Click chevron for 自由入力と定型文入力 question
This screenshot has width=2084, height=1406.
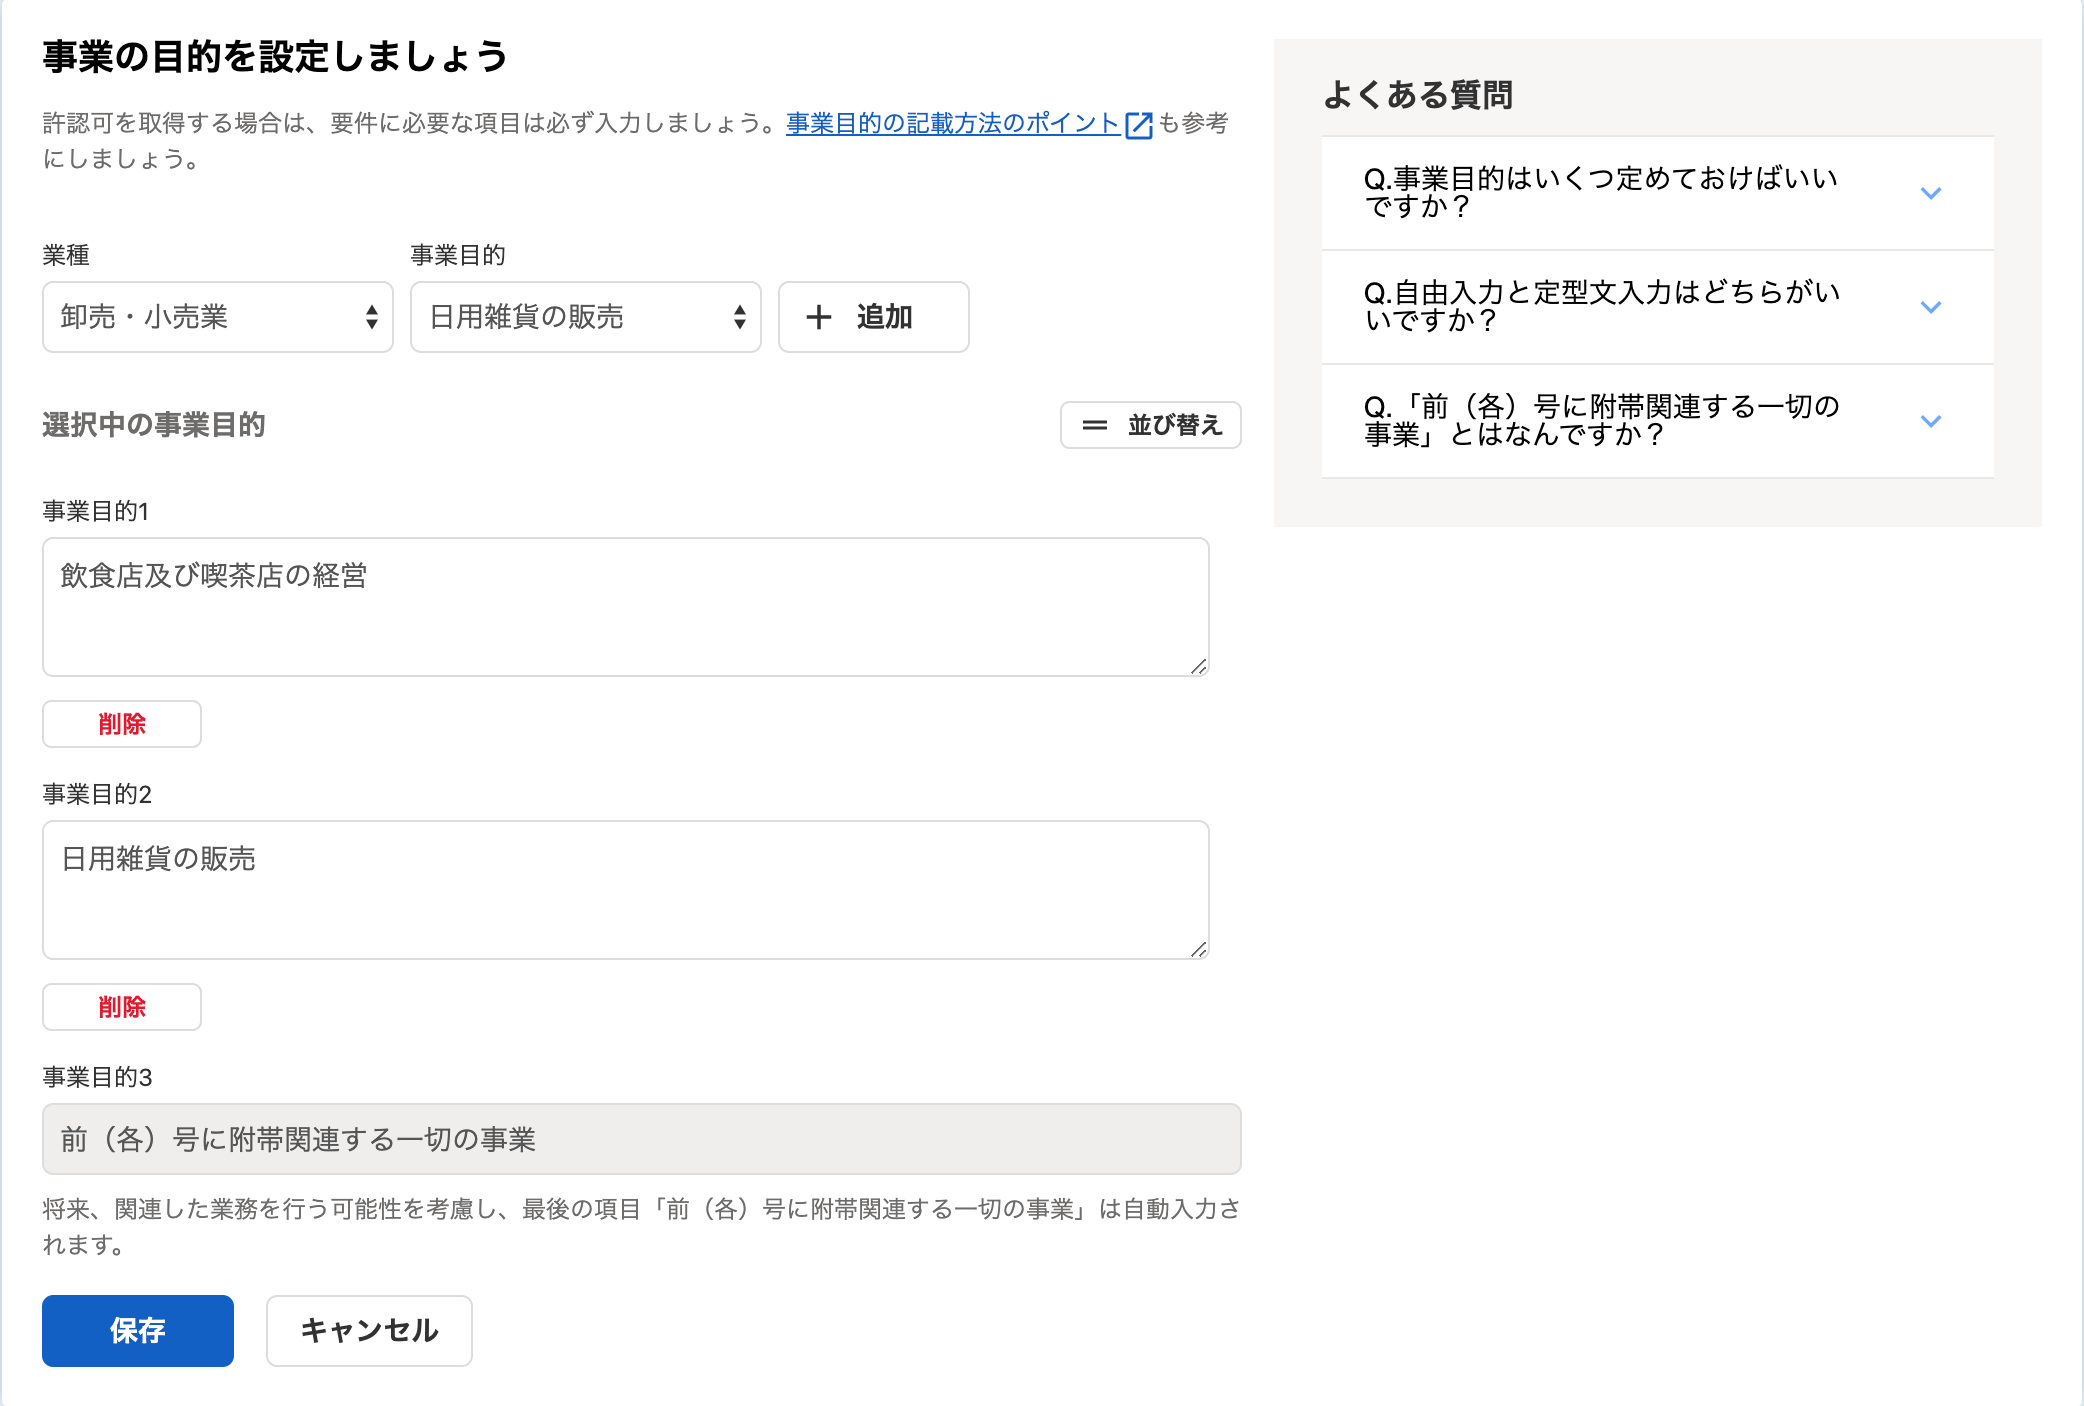coord(1931,307)
